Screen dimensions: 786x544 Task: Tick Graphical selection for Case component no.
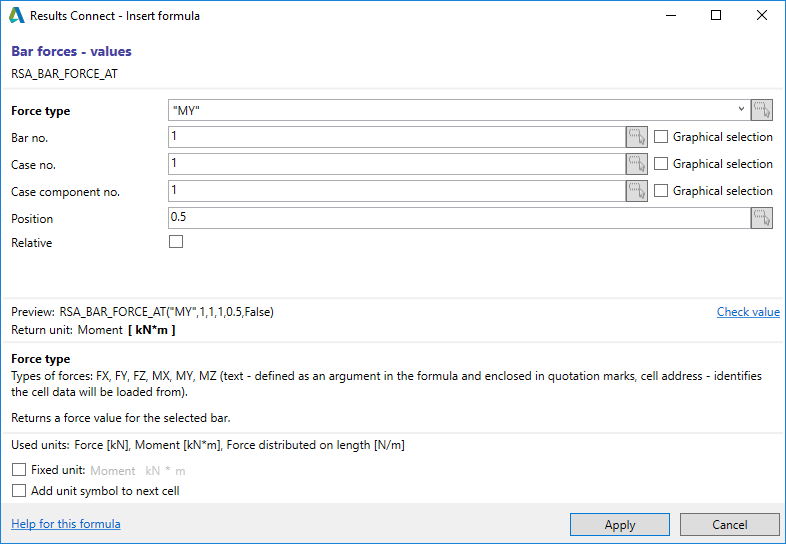coord(661,191)
